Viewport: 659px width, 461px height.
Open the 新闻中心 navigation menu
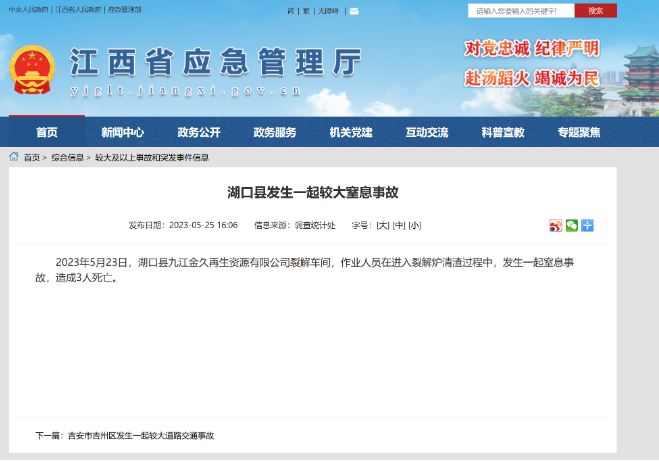tap(122, 132)
